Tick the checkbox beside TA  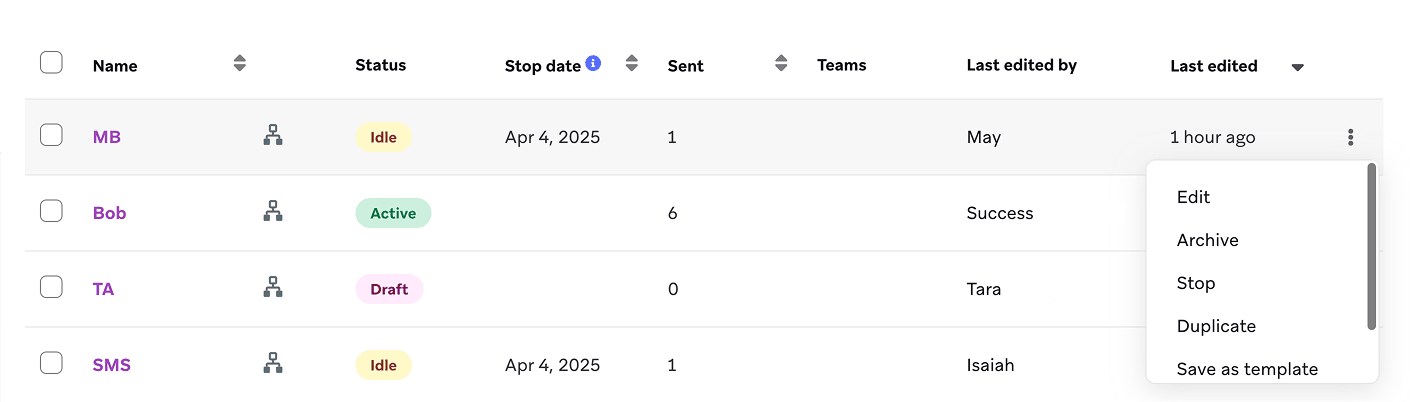51,287
